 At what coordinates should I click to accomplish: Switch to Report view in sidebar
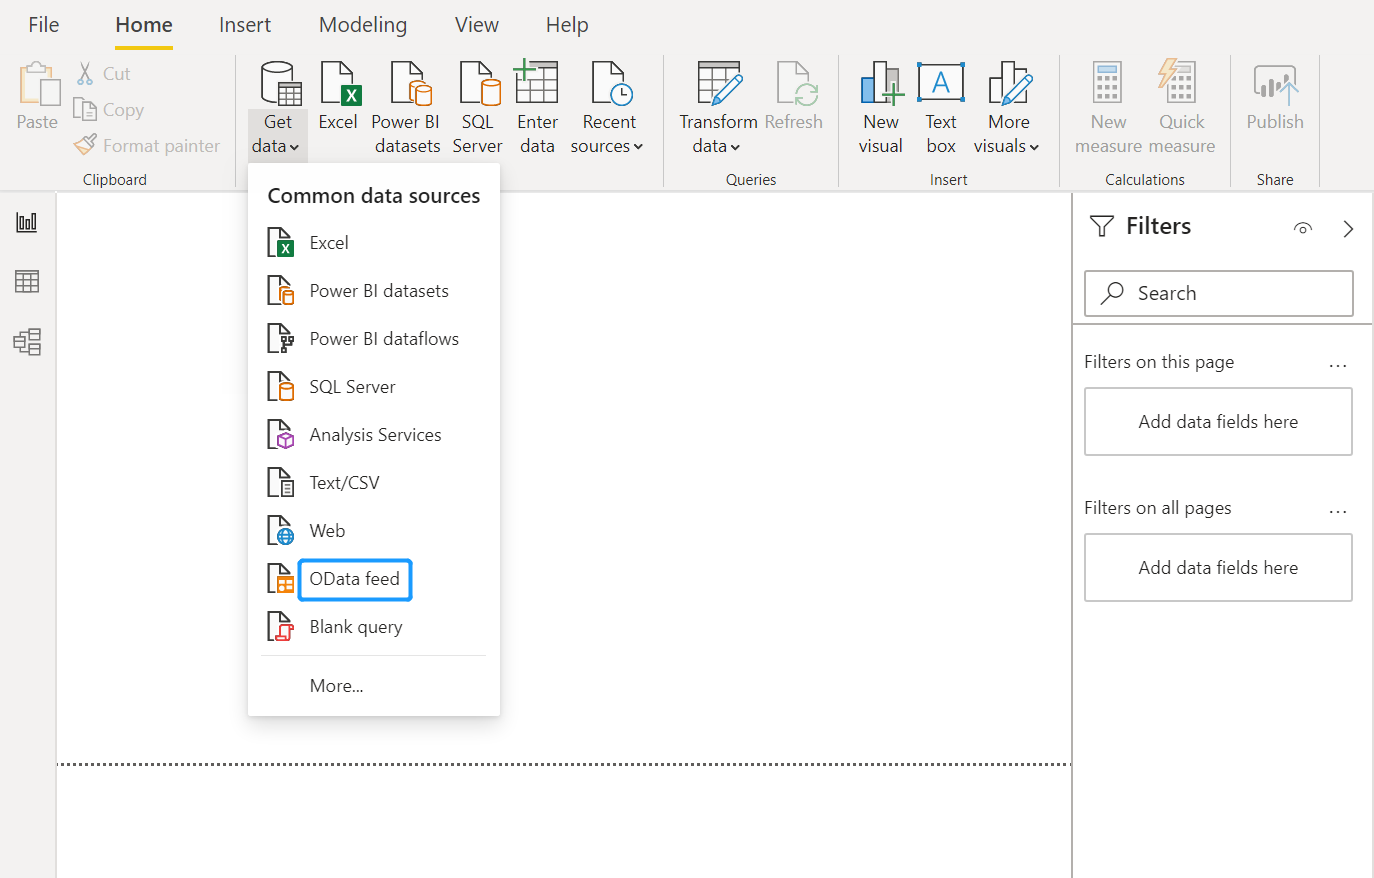coord(27,222)
